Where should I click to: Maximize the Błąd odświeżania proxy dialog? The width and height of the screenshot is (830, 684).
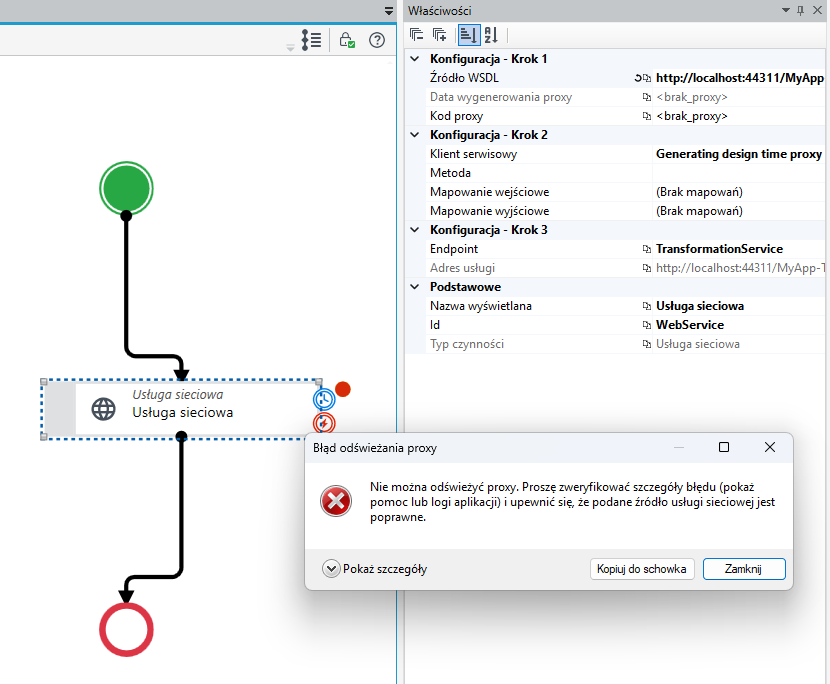tap(724, 447)
